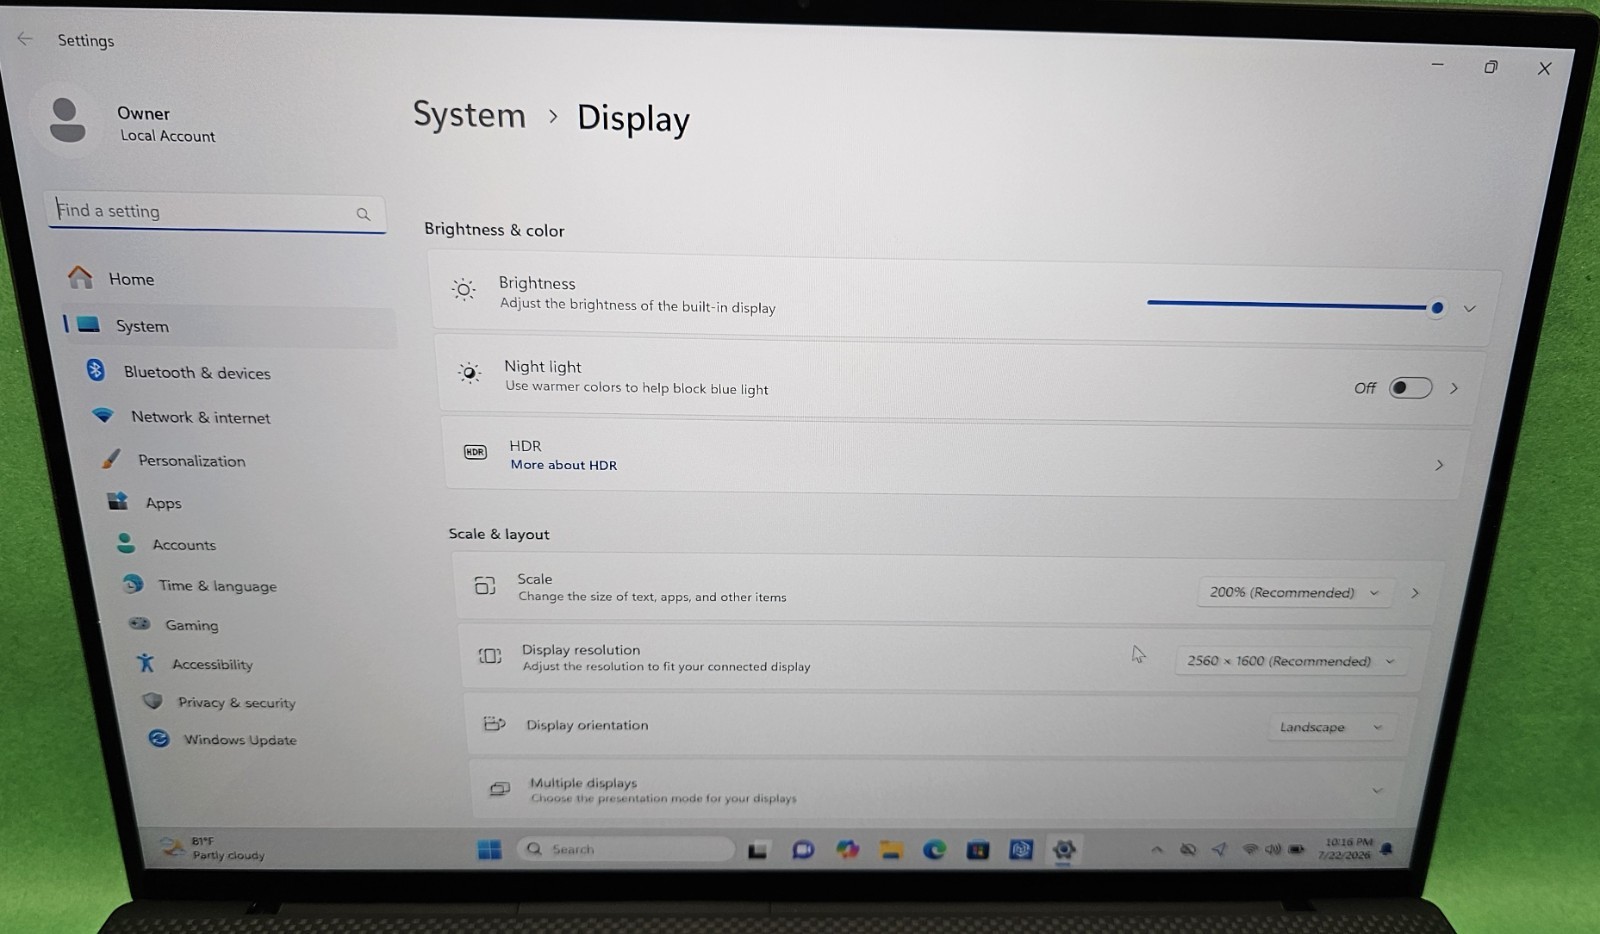Expand the Multiple displays section
The image size is (1600, 934).
(1377, 790)
